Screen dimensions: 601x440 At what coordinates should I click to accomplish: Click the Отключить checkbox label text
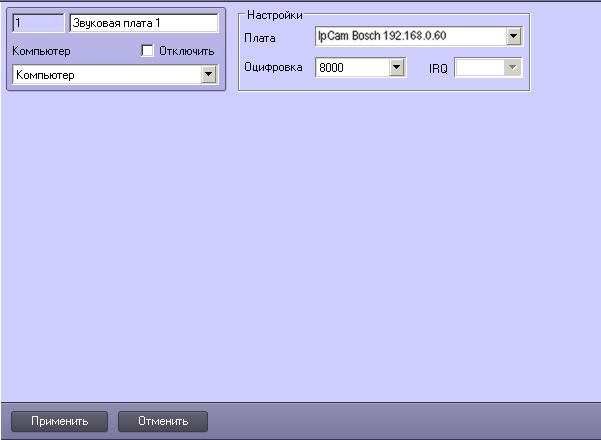(186, 50)
